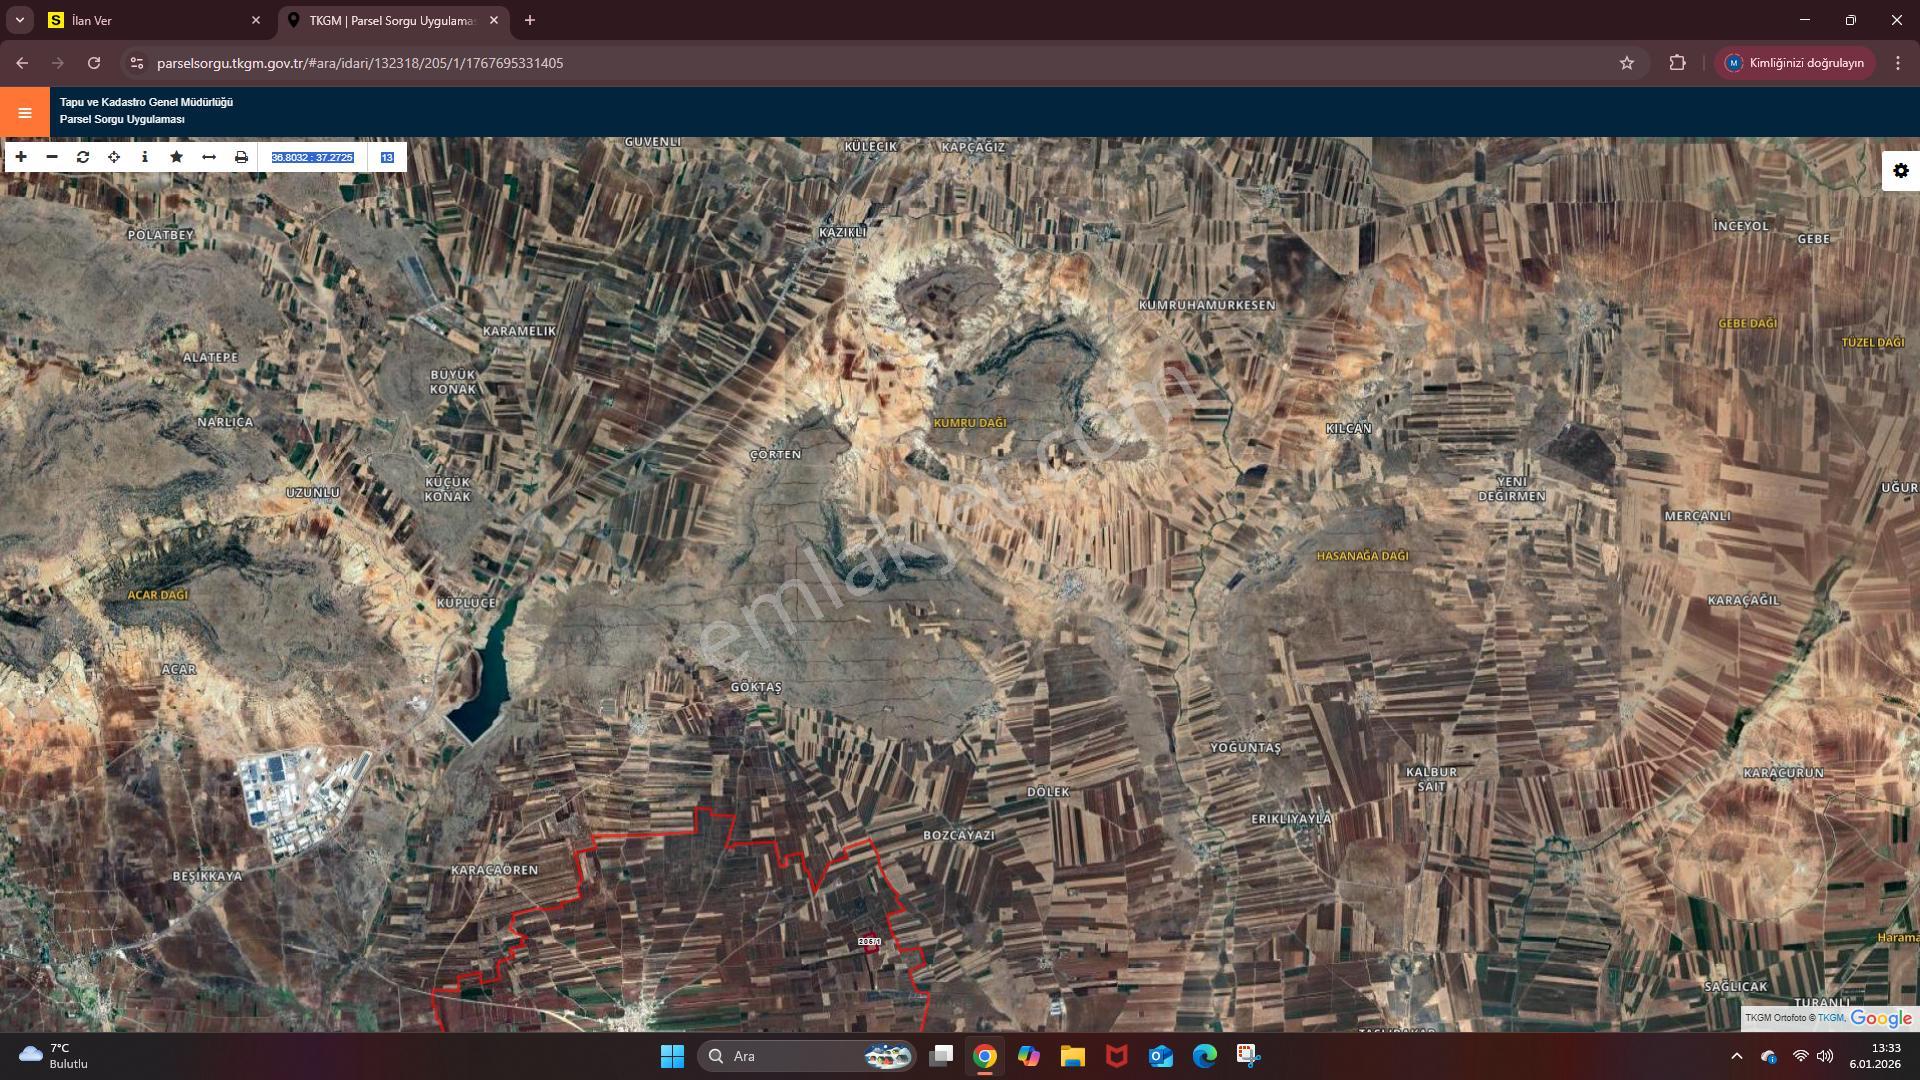Click the KUMRU DAĞI mountain label
The width and height of the screenshot is (1920, 1080).
[x=970, y=423]
